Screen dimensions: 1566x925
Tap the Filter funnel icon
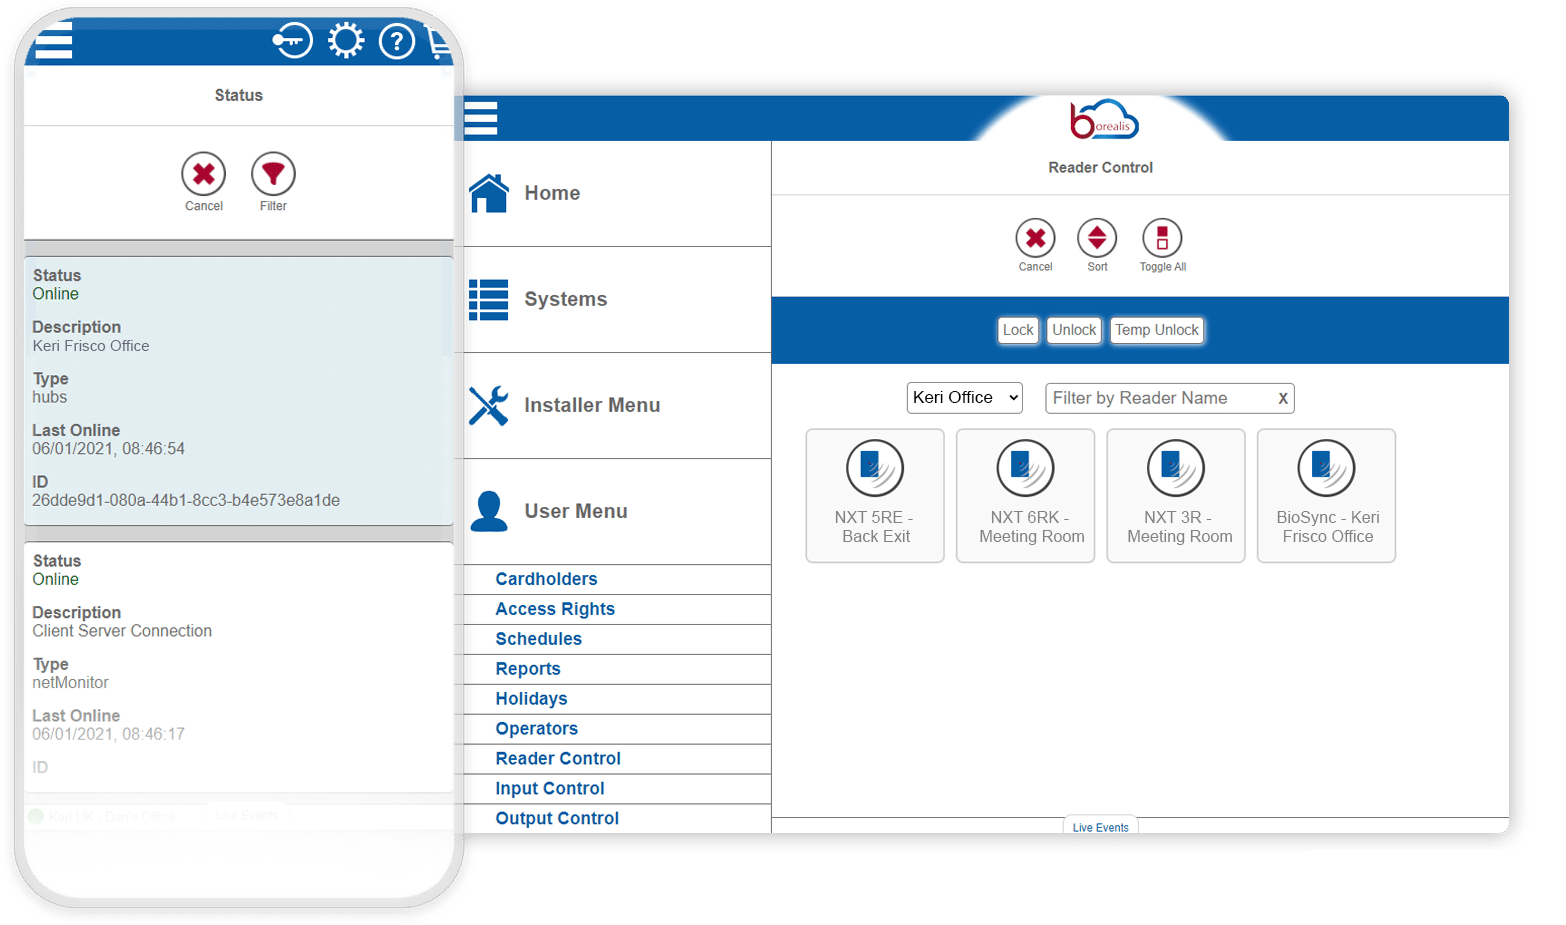273,175
